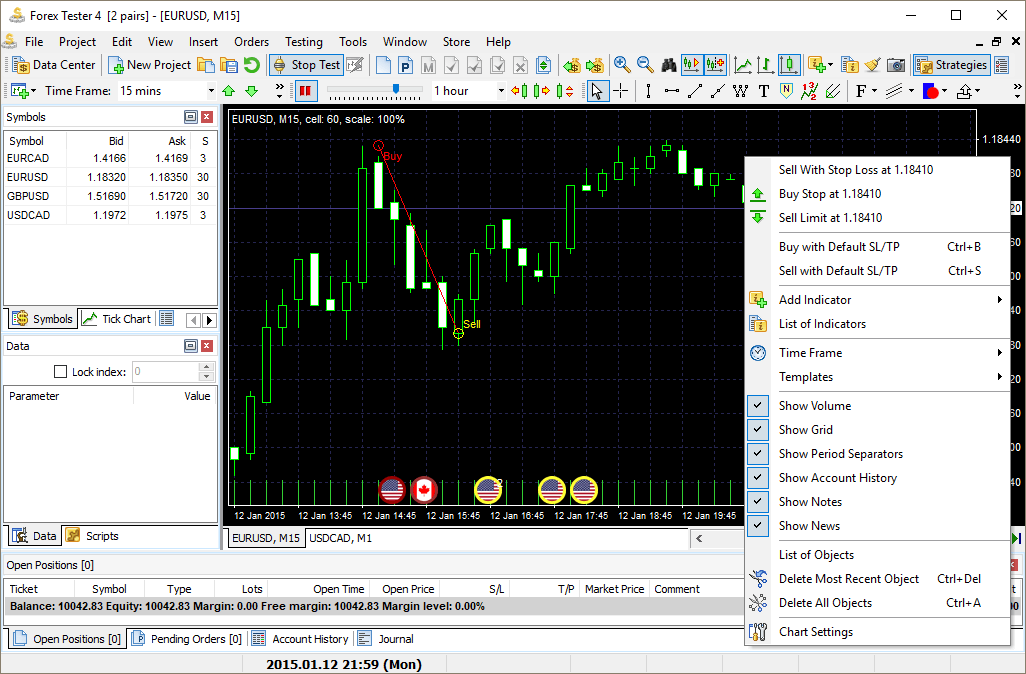Image resolution: width=1026 pixels, height=674 pixels.
Task: Select the text label tool
Action: [764, 91]
